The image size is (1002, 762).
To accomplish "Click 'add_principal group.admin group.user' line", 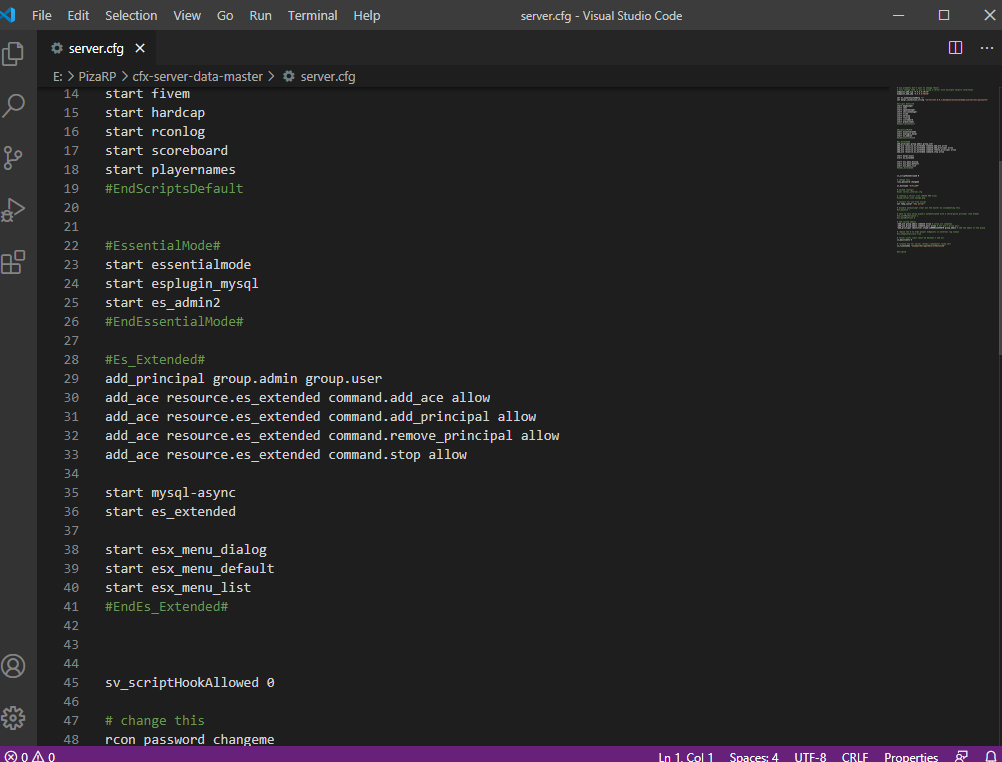I will click(243, 378).
